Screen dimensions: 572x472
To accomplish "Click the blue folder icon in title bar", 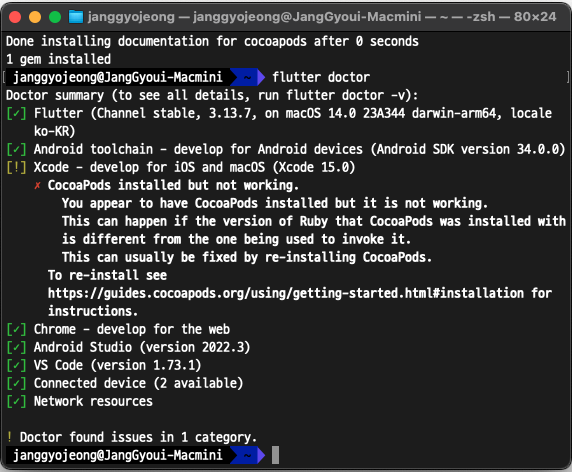I will click(x=76, y=17).
